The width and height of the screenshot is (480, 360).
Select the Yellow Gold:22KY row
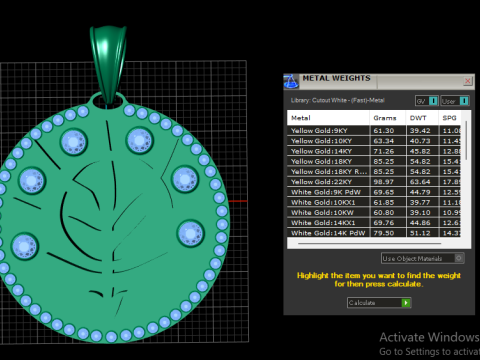pyautogui.click(x=374, y=182)
